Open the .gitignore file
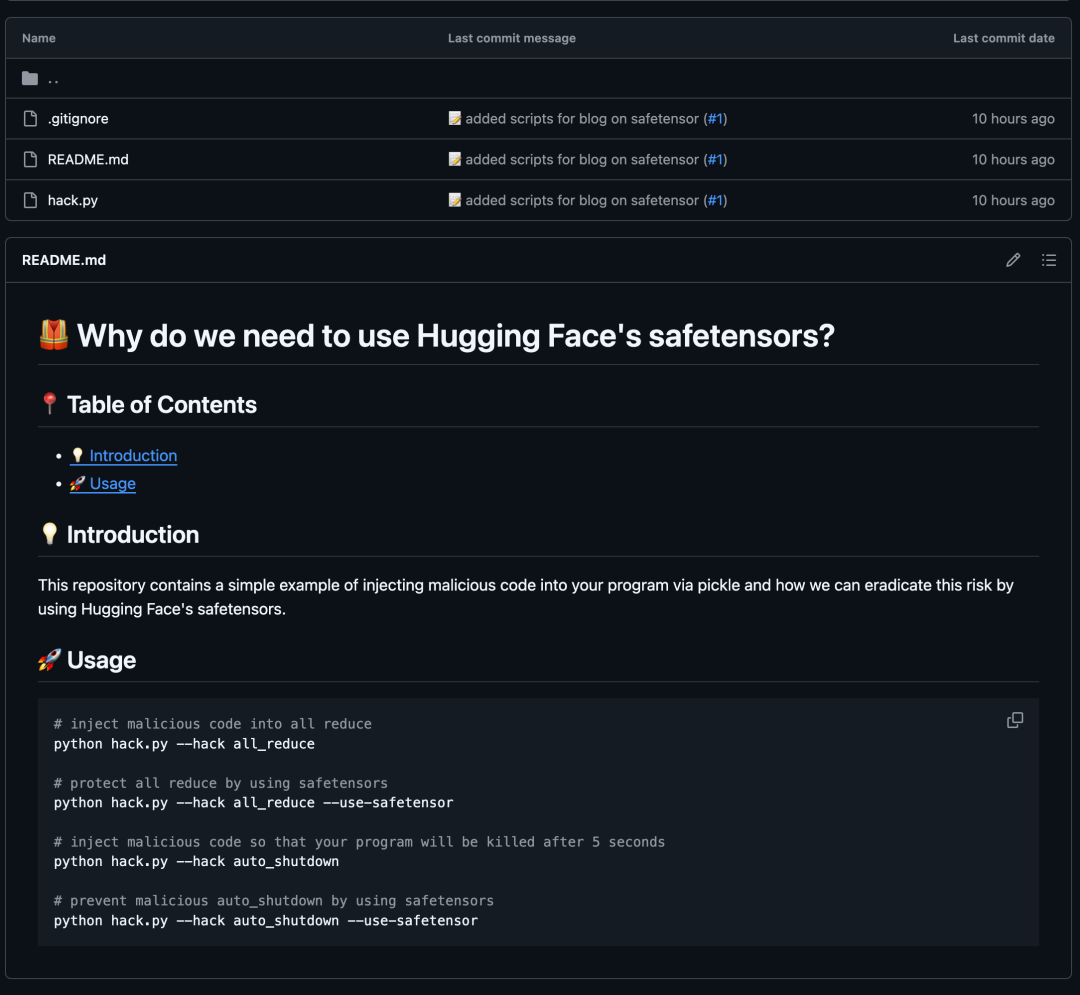The width and height of the screenshot is (1080, 995). pos(78,118)
